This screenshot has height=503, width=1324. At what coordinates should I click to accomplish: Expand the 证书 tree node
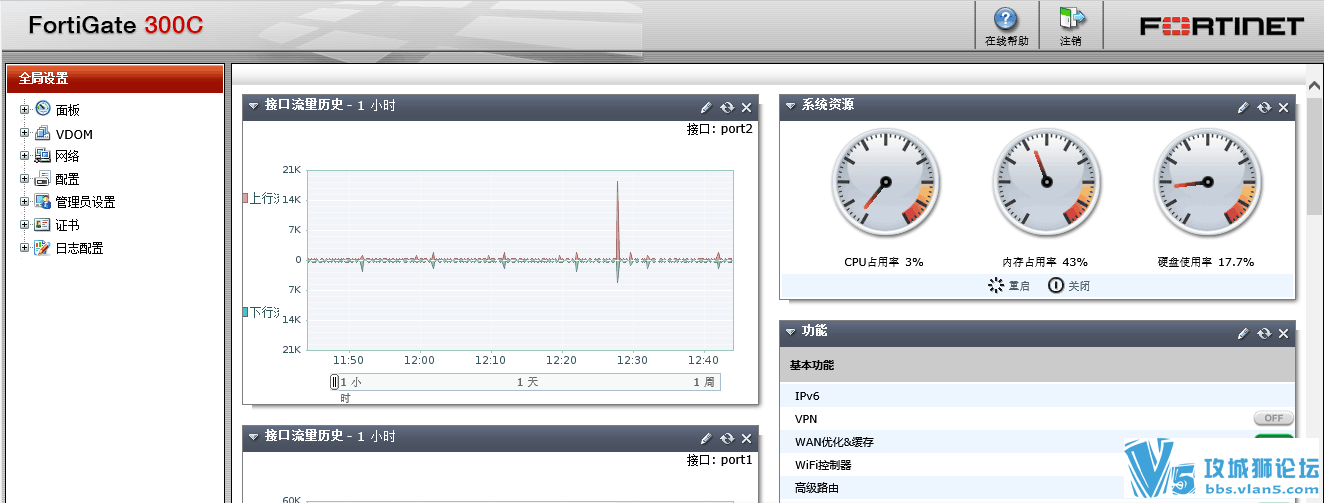[25, 225]
